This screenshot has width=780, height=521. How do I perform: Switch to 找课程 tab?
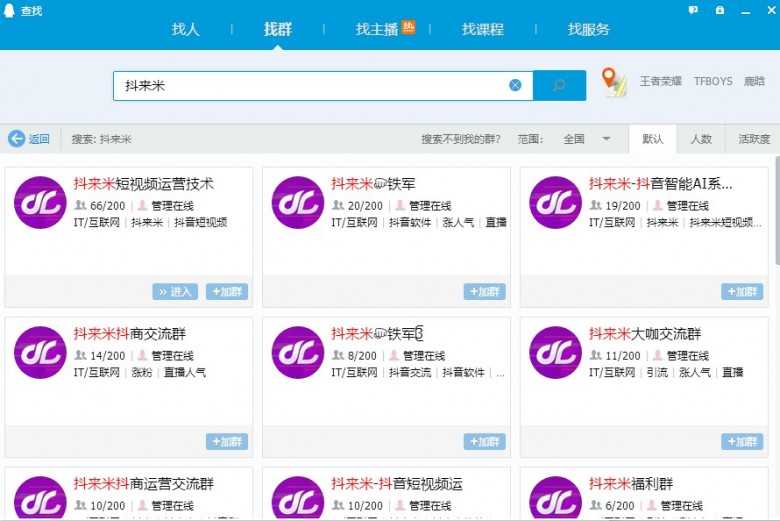click(x=483, y=29)
